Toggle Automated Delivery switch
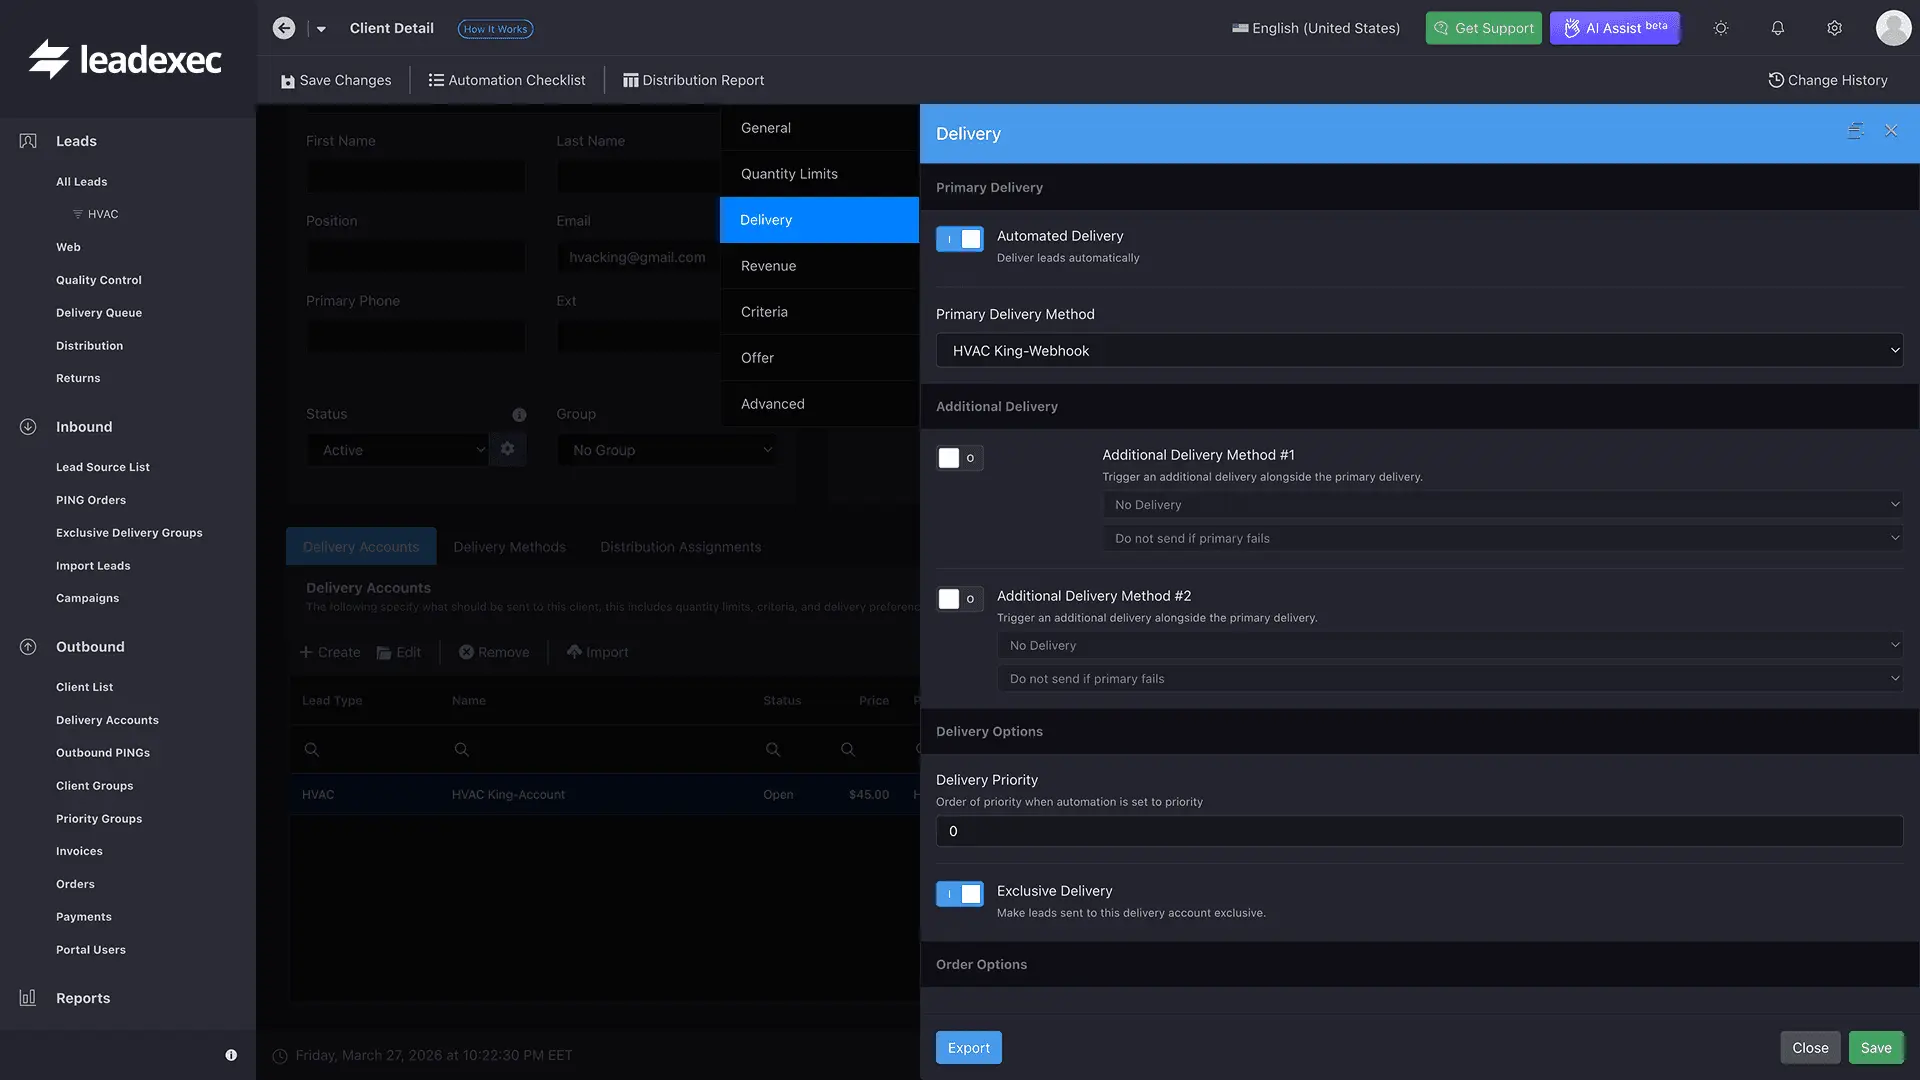Image resolution: width=1920 pixels, height=1080 pixels. (x=960, y=239)
